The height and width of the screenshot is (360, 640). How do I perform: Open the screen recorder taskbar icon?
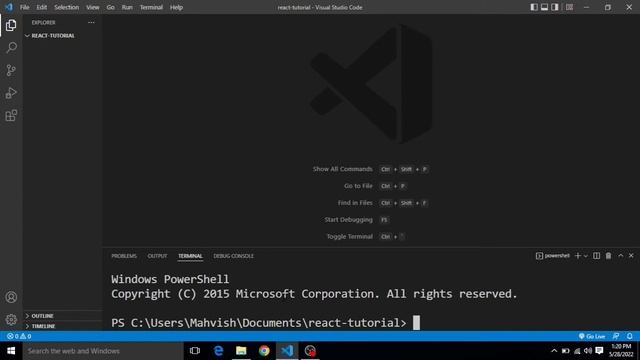coord(310,351)
